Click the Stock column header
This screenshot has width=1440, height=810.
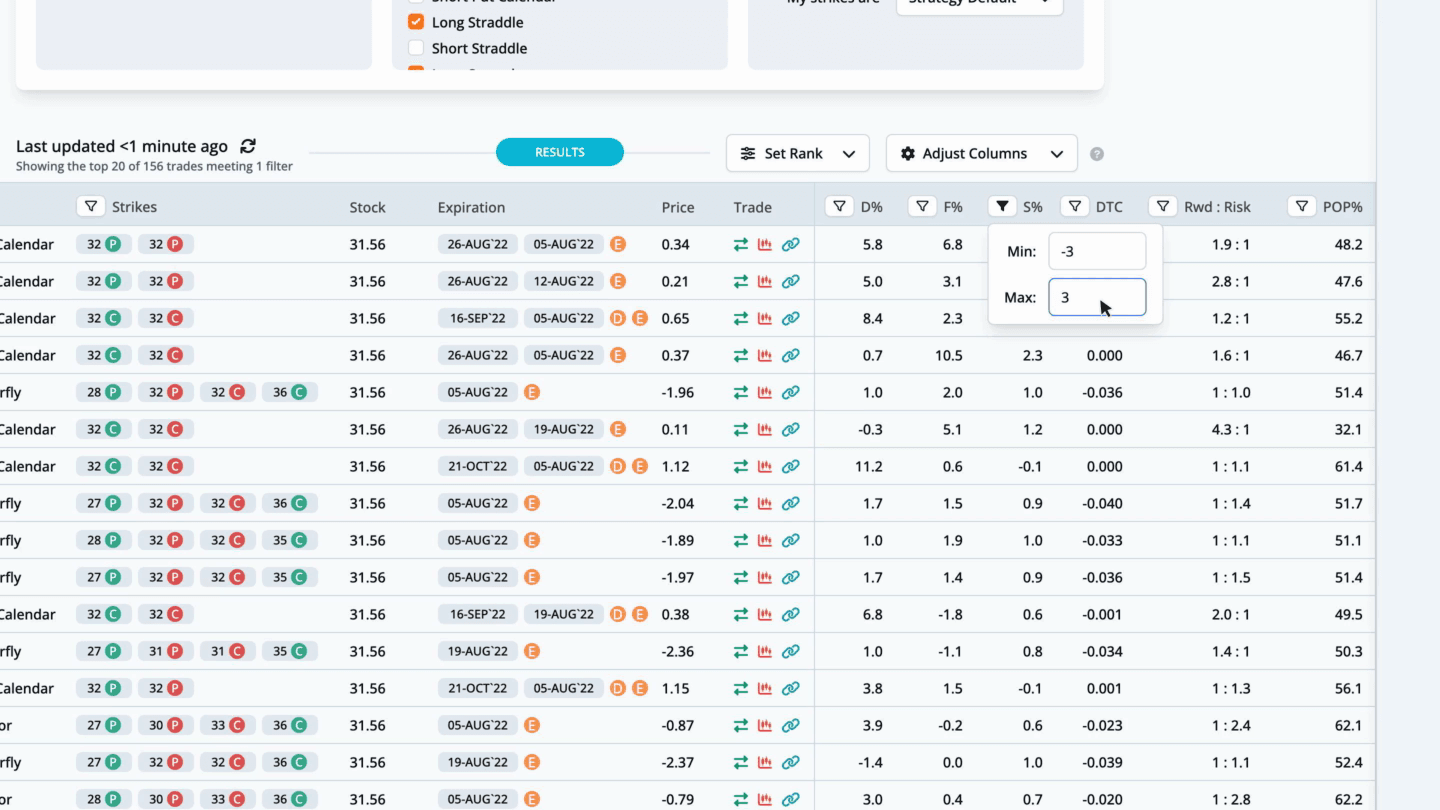pos(367,207)
